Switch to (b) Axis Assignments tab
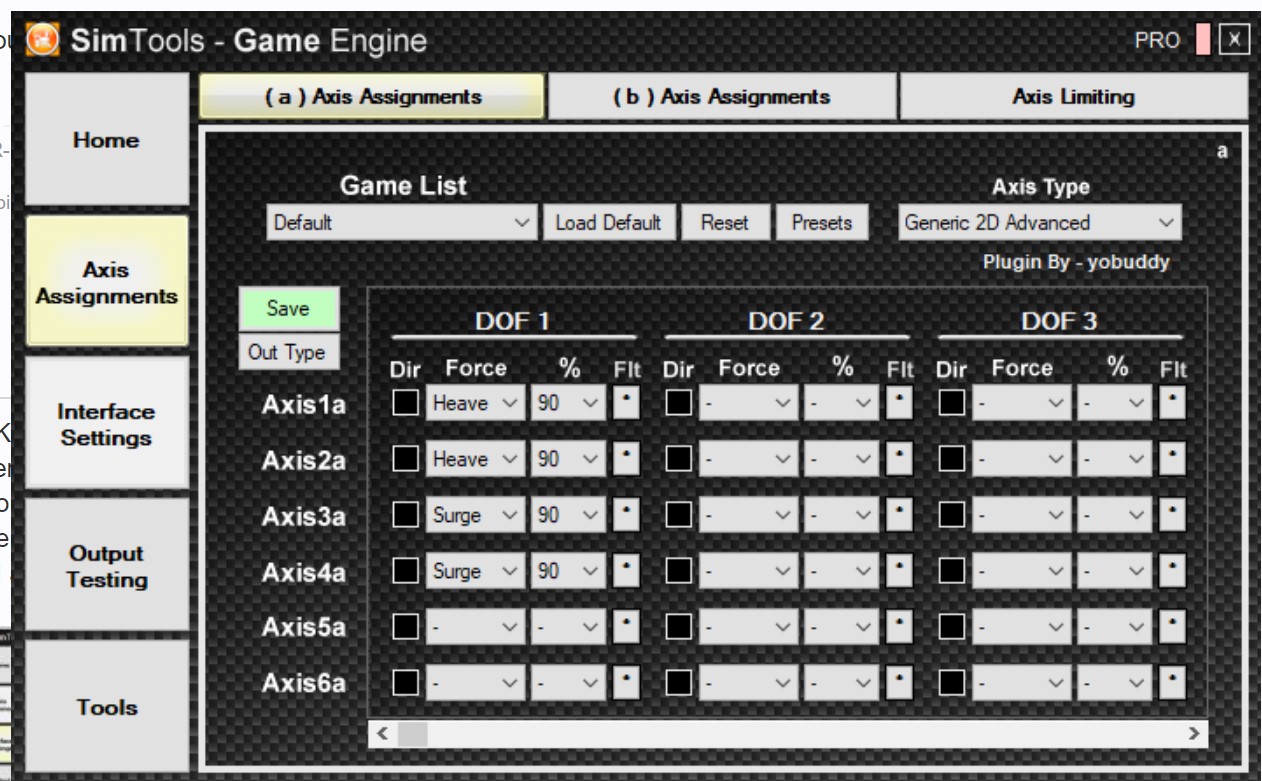This screenshot has height=781, width=1262. tap(721, 97)
